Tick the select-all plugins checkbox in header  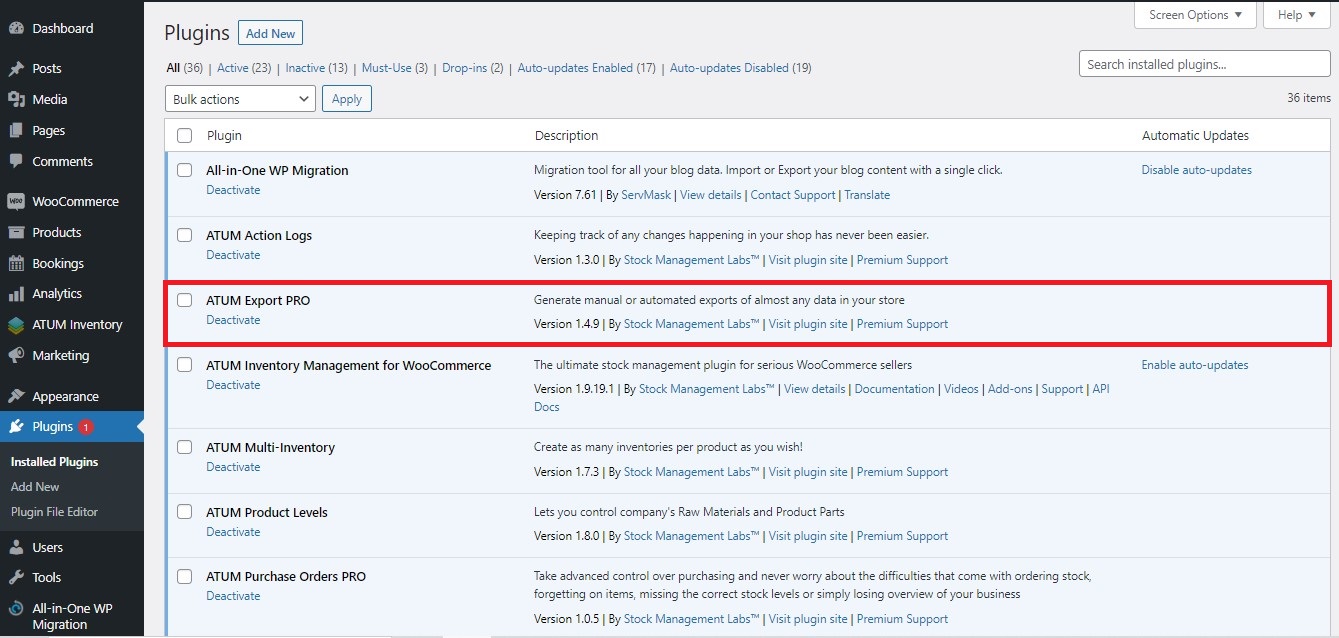[184, 135]
